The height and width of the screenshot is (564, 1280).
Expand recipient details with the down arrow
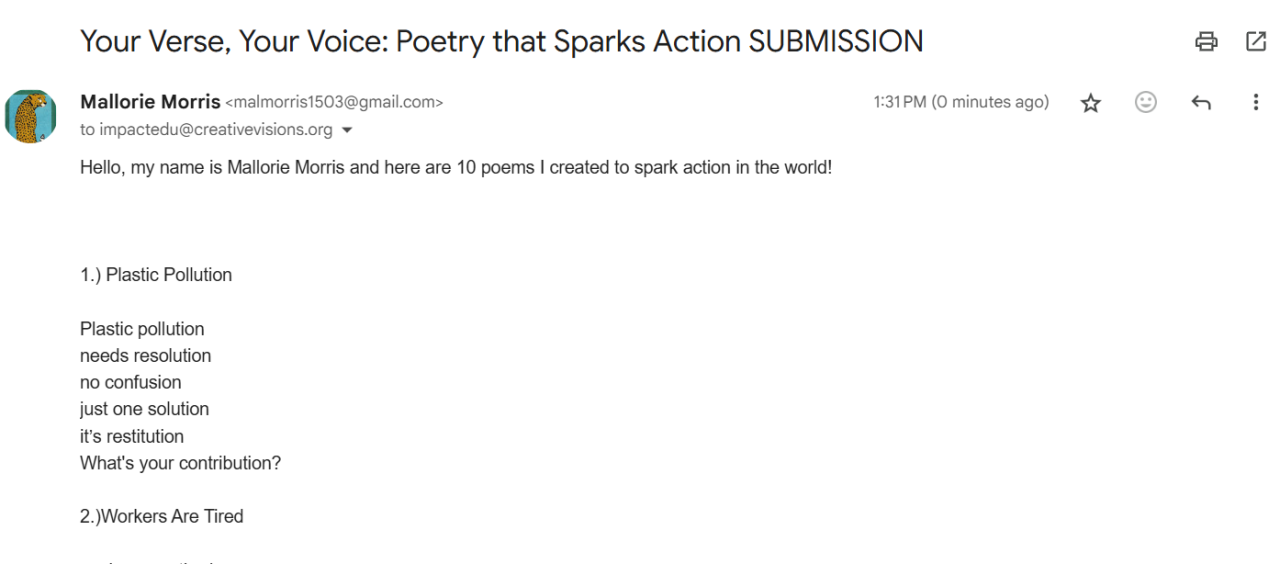click(348, 130)
